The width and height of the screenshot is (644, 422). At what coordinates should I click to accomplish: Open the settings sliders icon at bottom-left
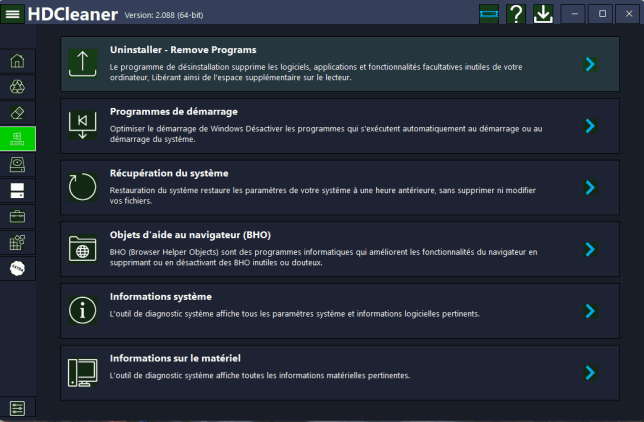point(18,407)
